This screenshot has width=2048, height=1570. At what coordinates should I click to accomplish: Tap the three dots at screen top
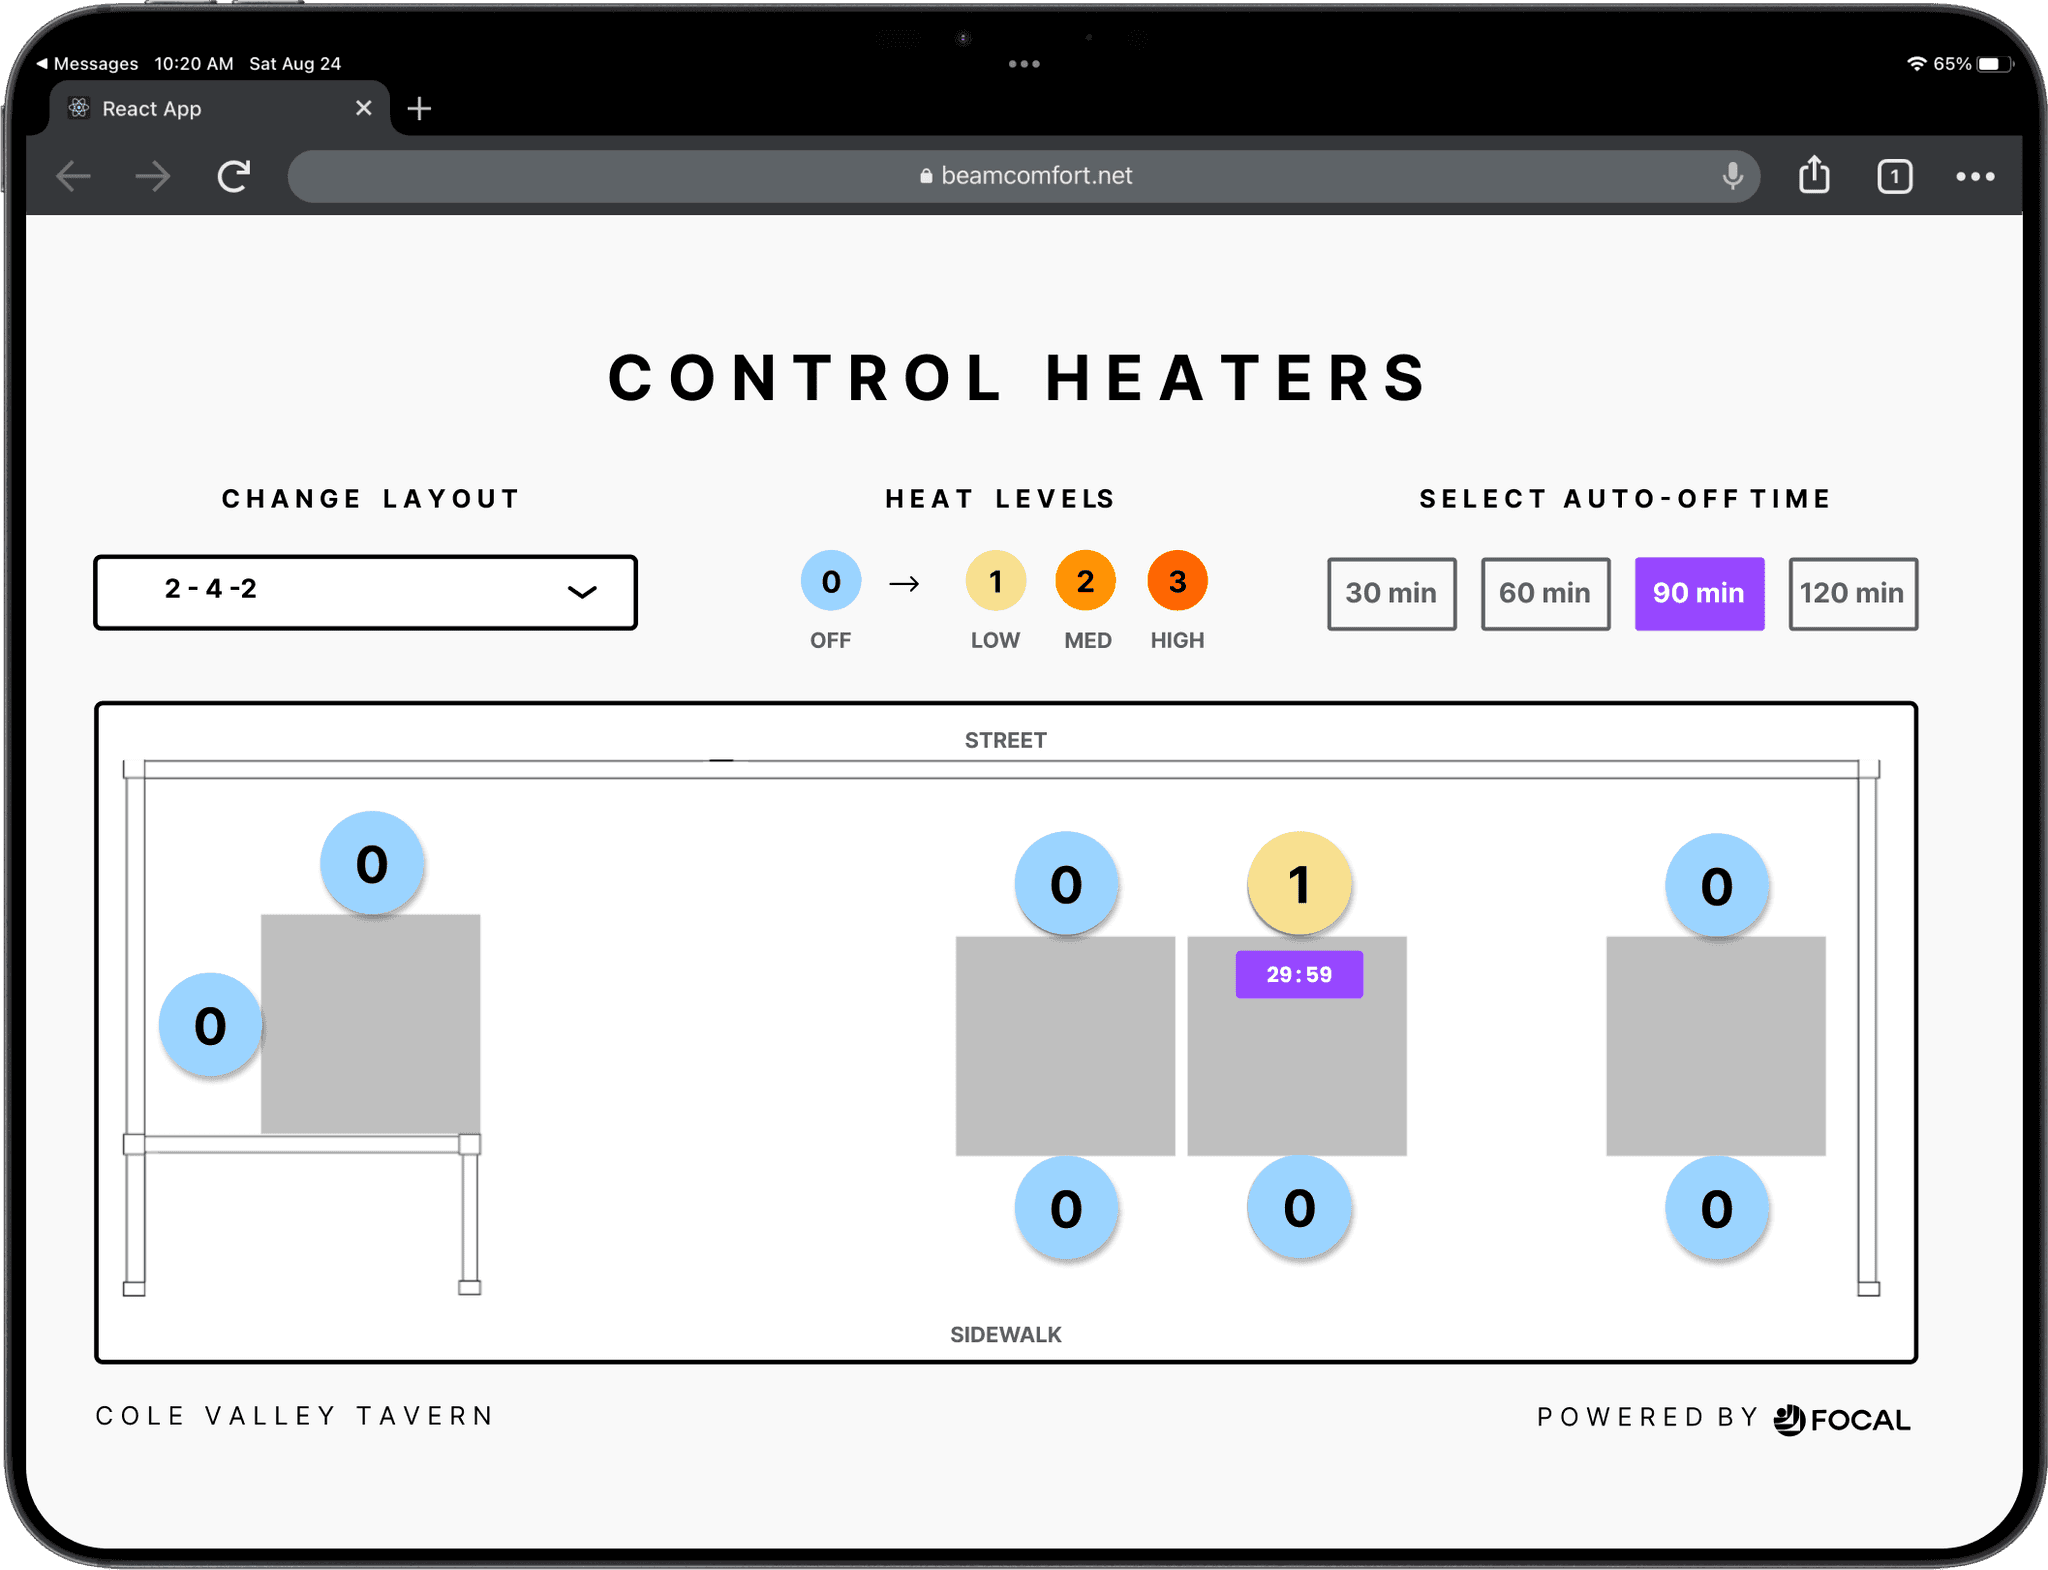point(1024,64)
